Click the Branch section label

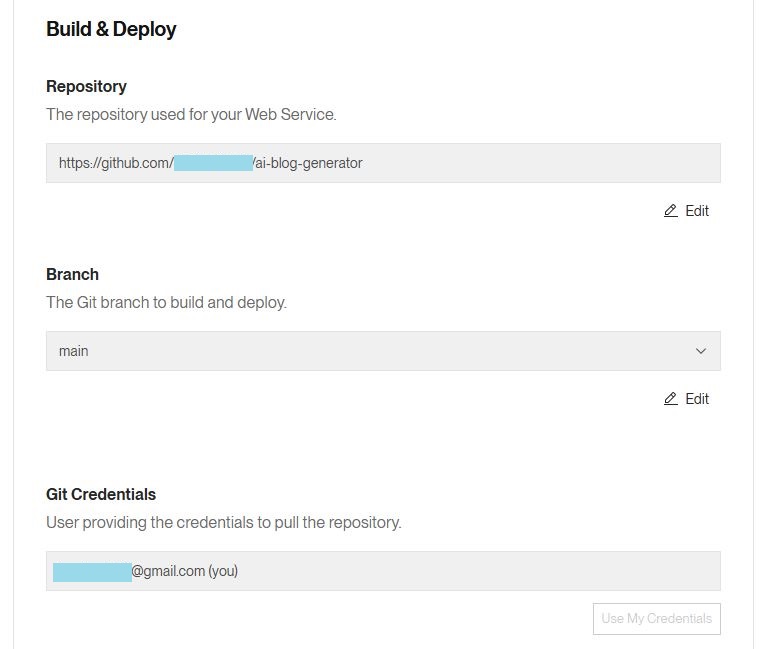[72, 275]
